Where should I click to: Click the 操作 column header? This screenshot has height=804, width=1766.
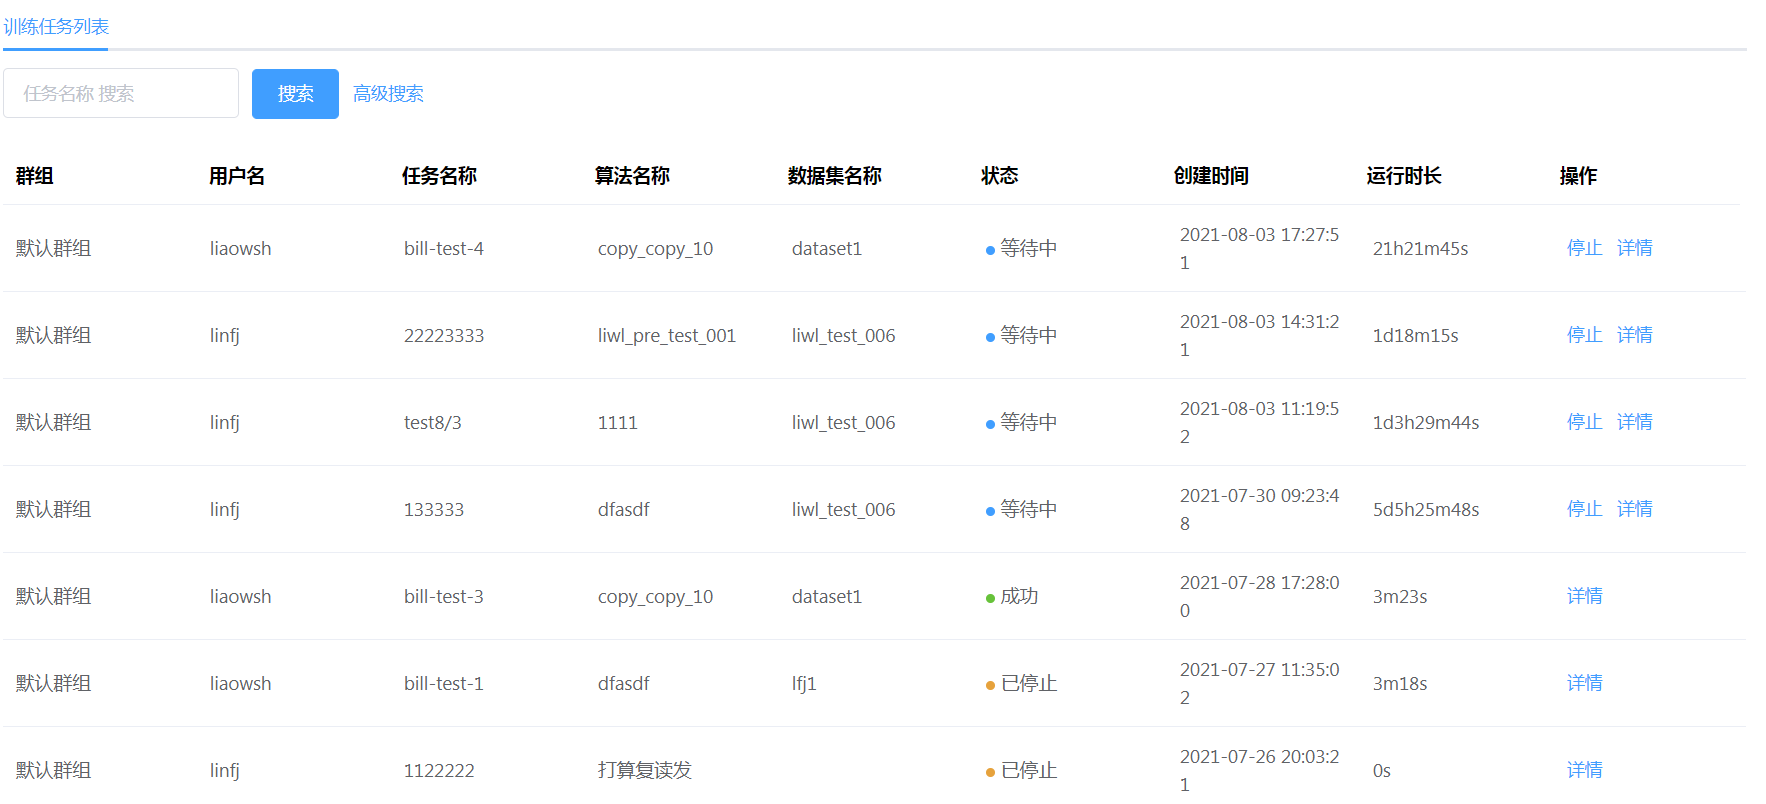1578,176
